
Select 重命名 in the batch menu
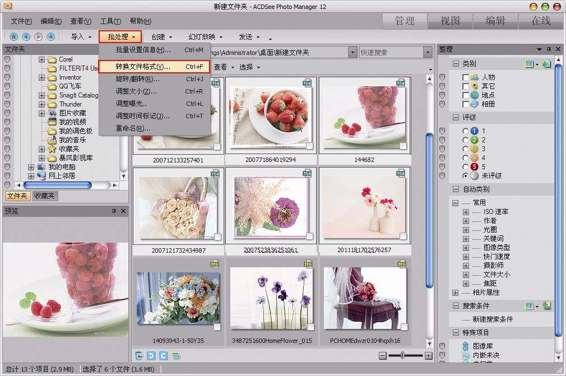tap(154, 128)
